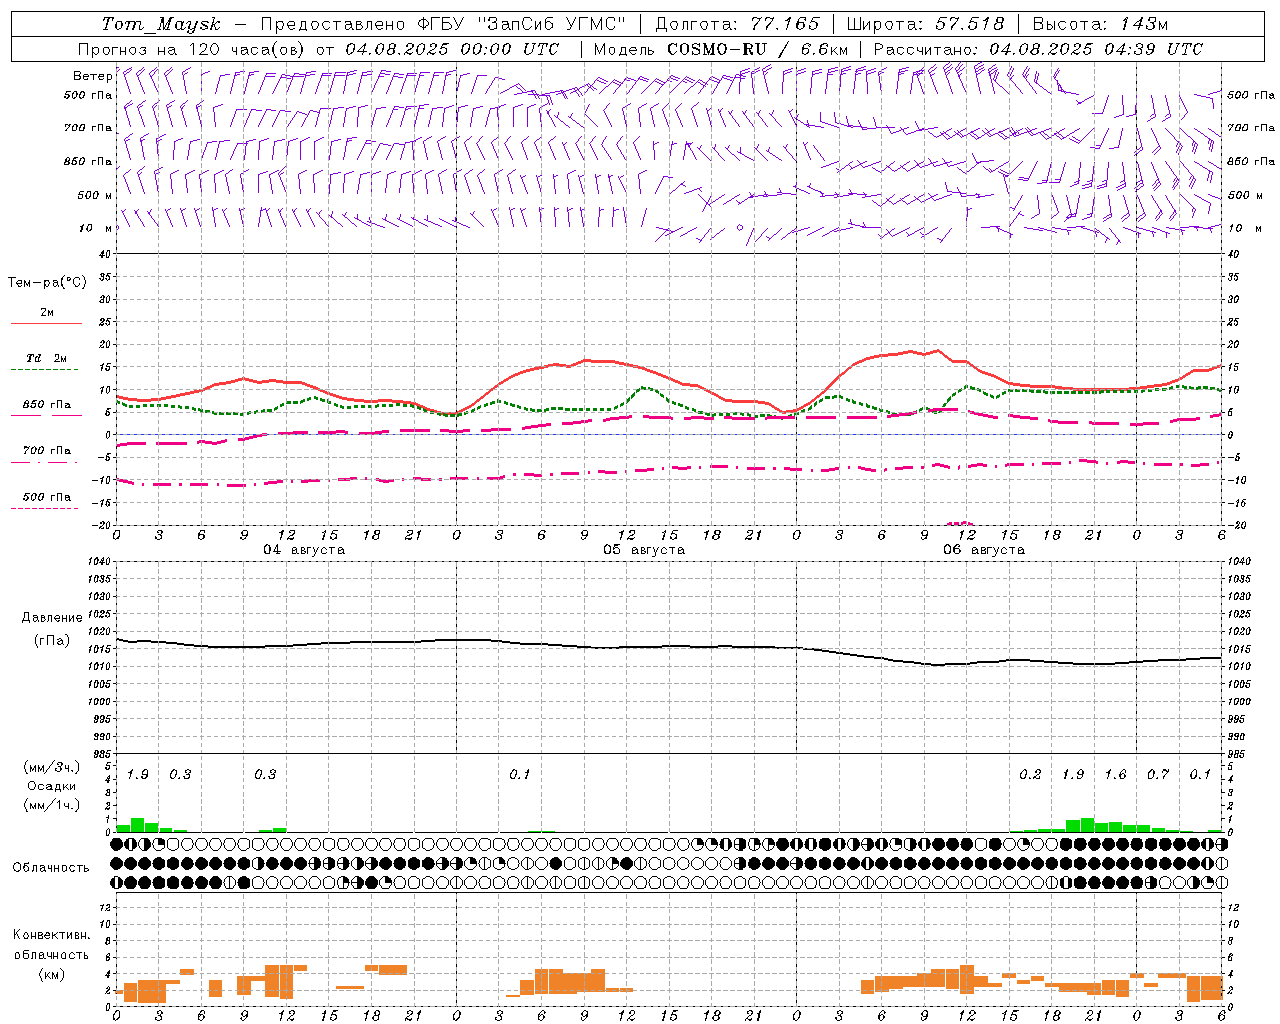Click the date label 05 августа
The width and height of the screenshot is (1280, 1024).
click(x=644, y=550)
